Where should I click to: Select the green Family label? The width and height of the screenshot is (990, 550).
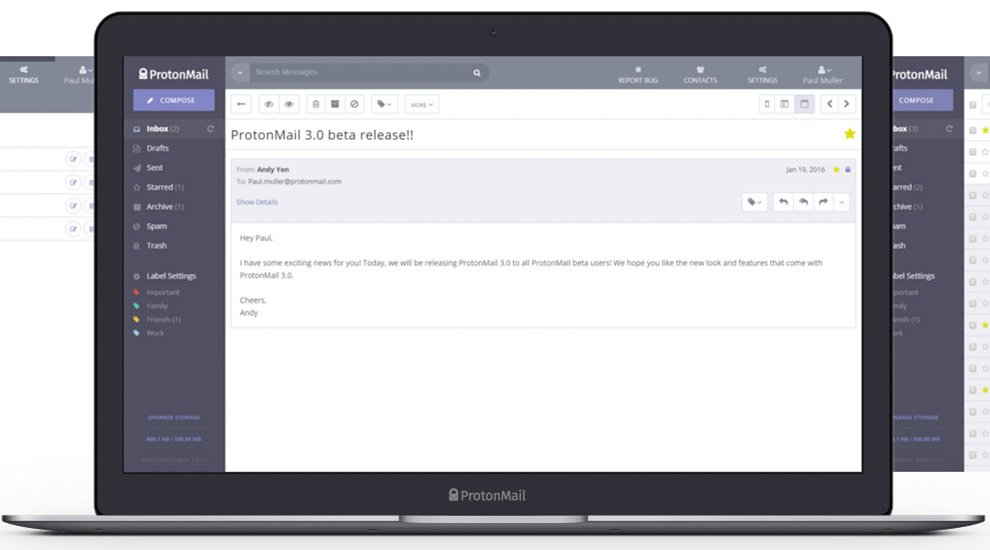click(x=157, y=306)
